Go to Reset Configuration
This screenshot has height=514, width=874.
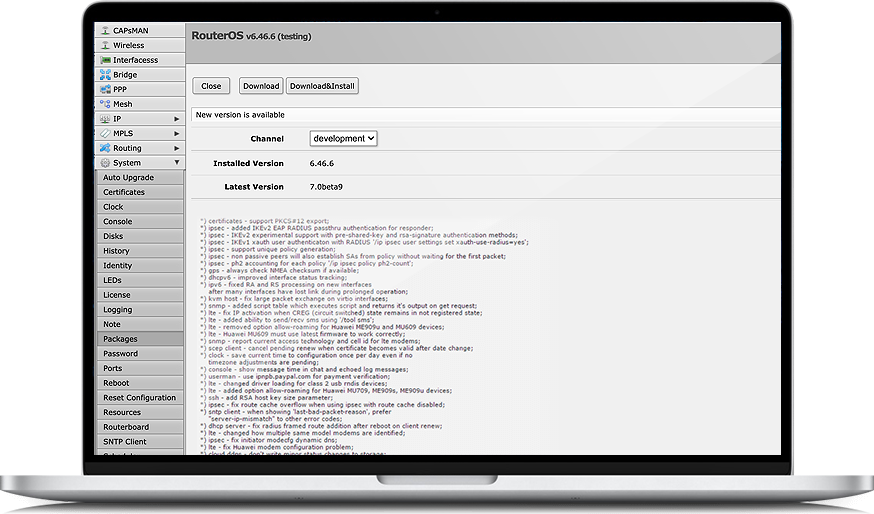point(139,398)
